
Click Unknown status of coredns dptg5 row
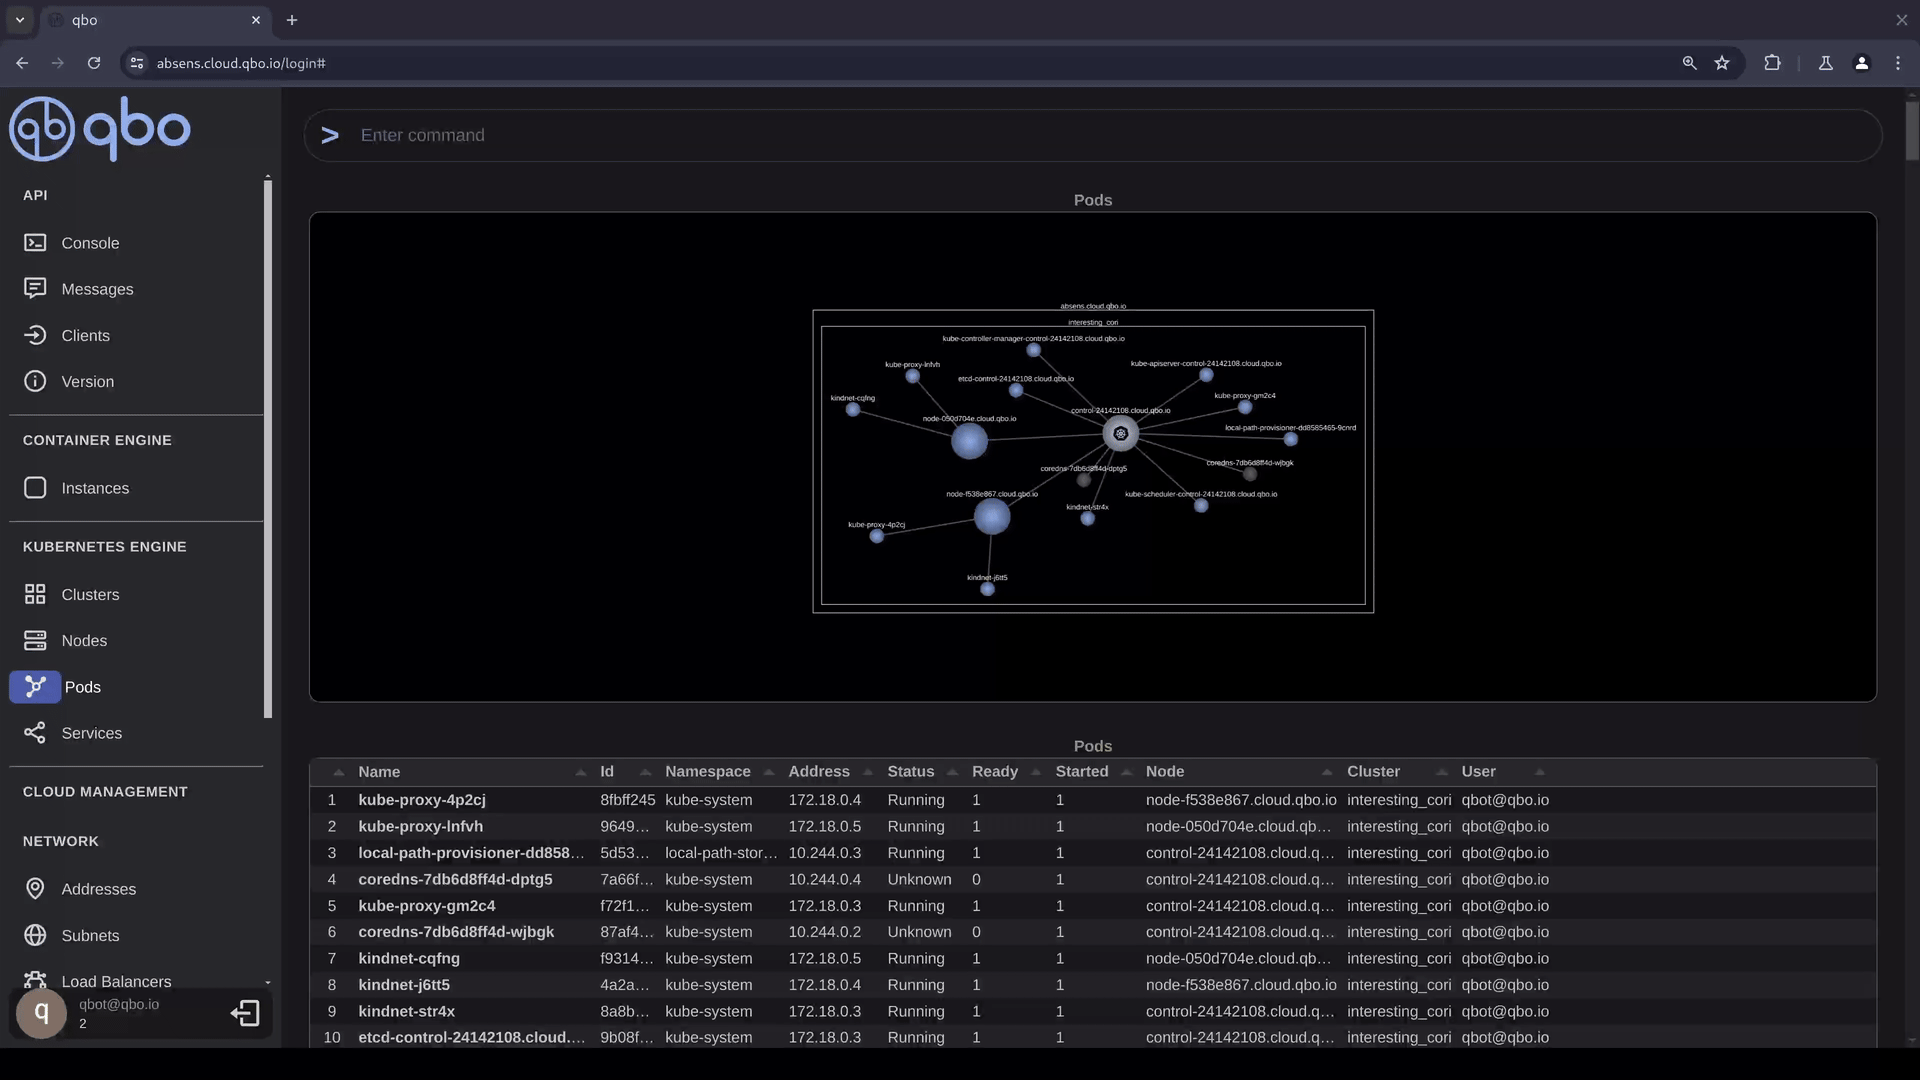(919, 879)
